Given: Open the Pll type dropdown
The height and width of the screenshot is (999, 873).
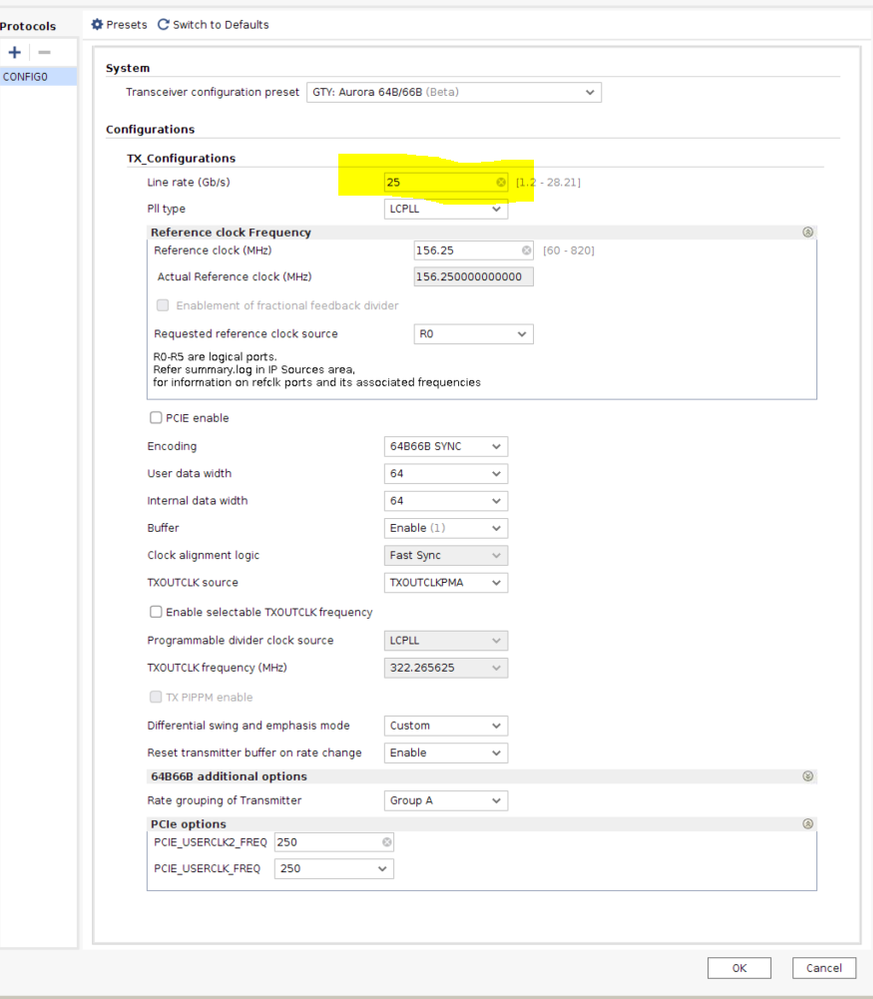Looking at the screenshot, I should tap(446, 209).
